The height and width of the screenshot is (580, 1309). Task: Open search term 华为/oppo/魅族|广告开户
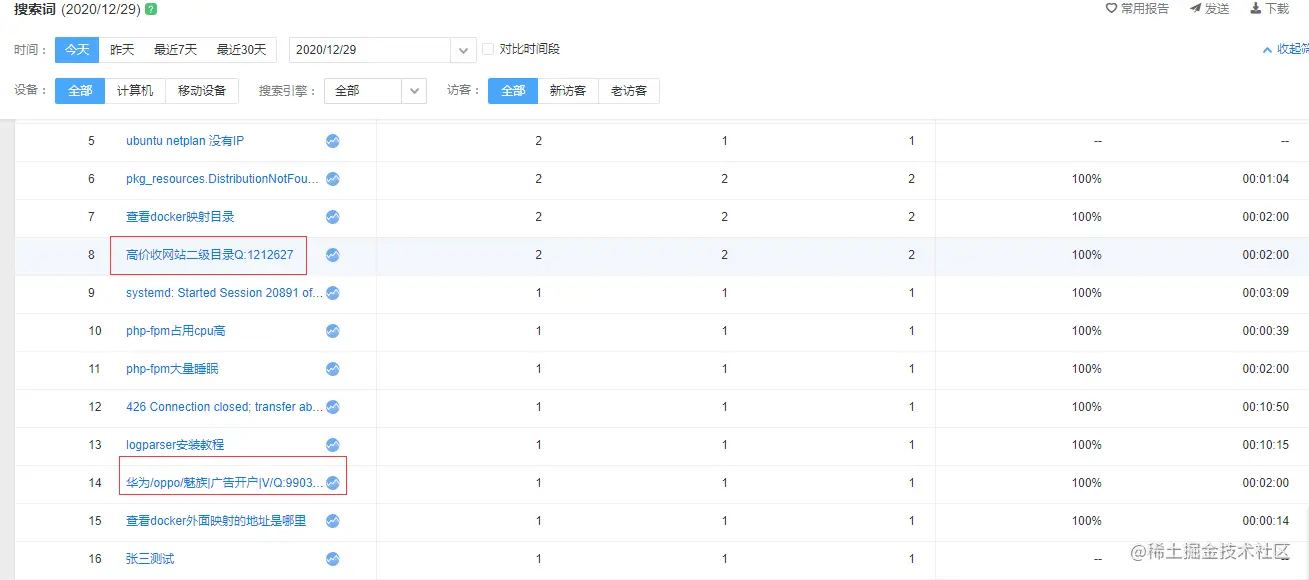click(225, 483)
